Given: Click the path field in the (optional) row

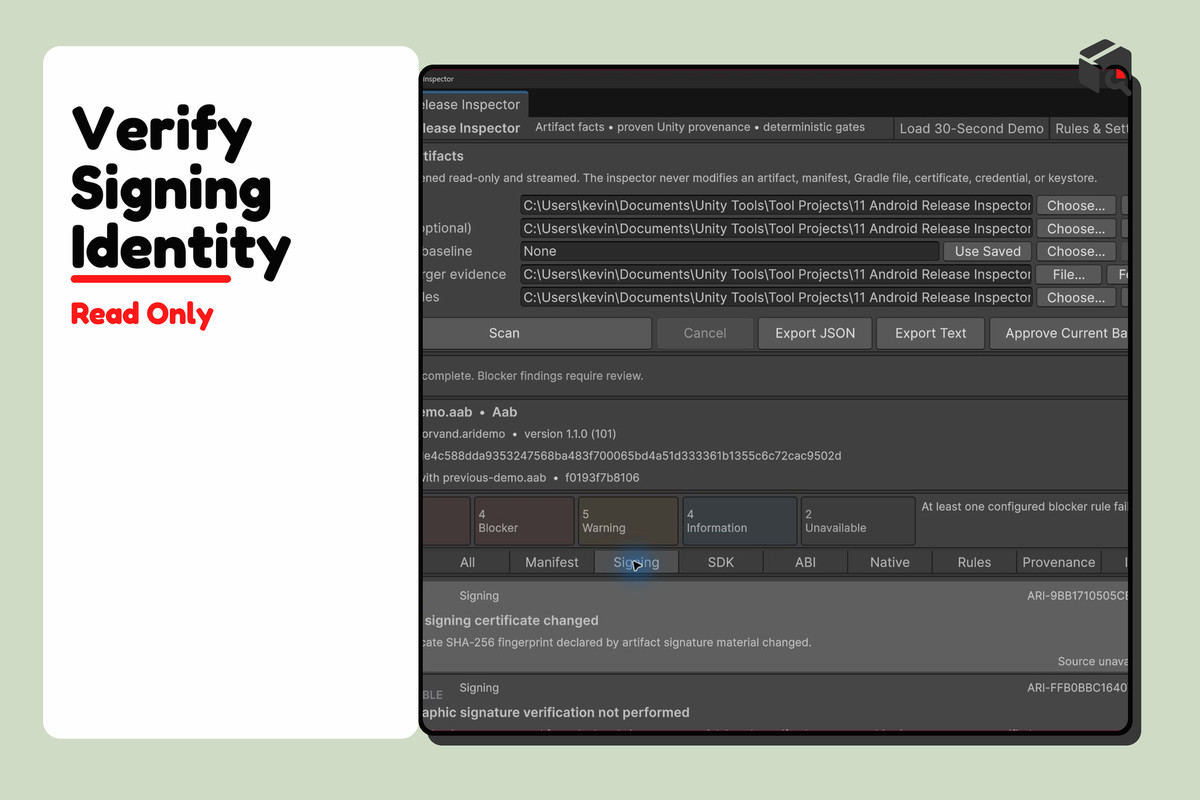Looking at the screenshot, I should click(x=776, y=228).
